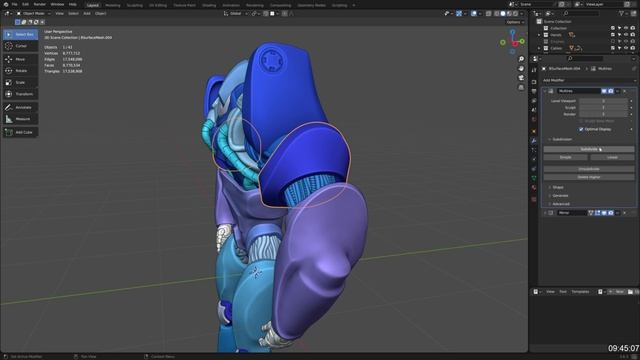
Task: Open folder icon in text editor header
Action: coord(630,291)
